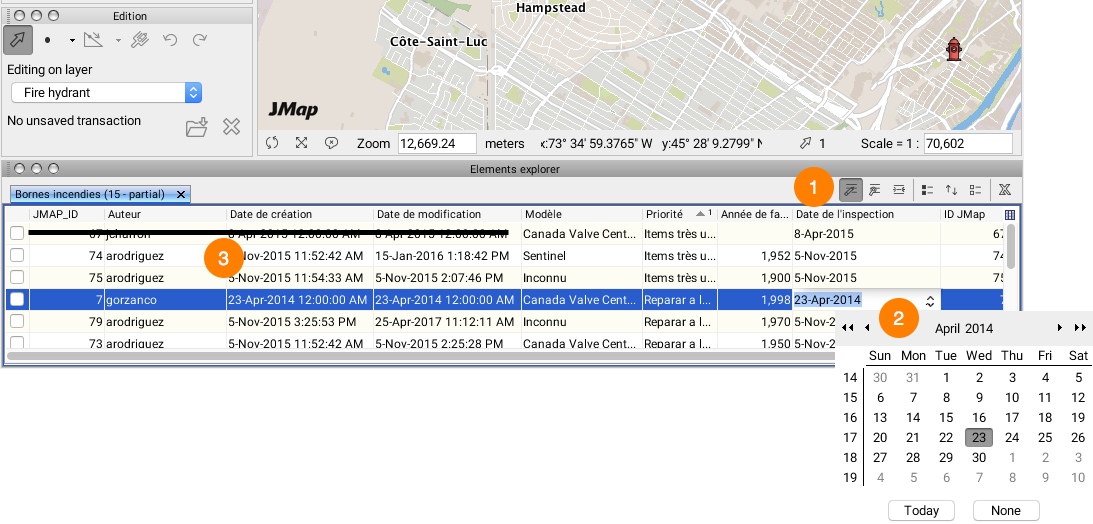1093x524 pixels.
Task: Tick the checkbox of the gorzanco row
Action: 16,300
